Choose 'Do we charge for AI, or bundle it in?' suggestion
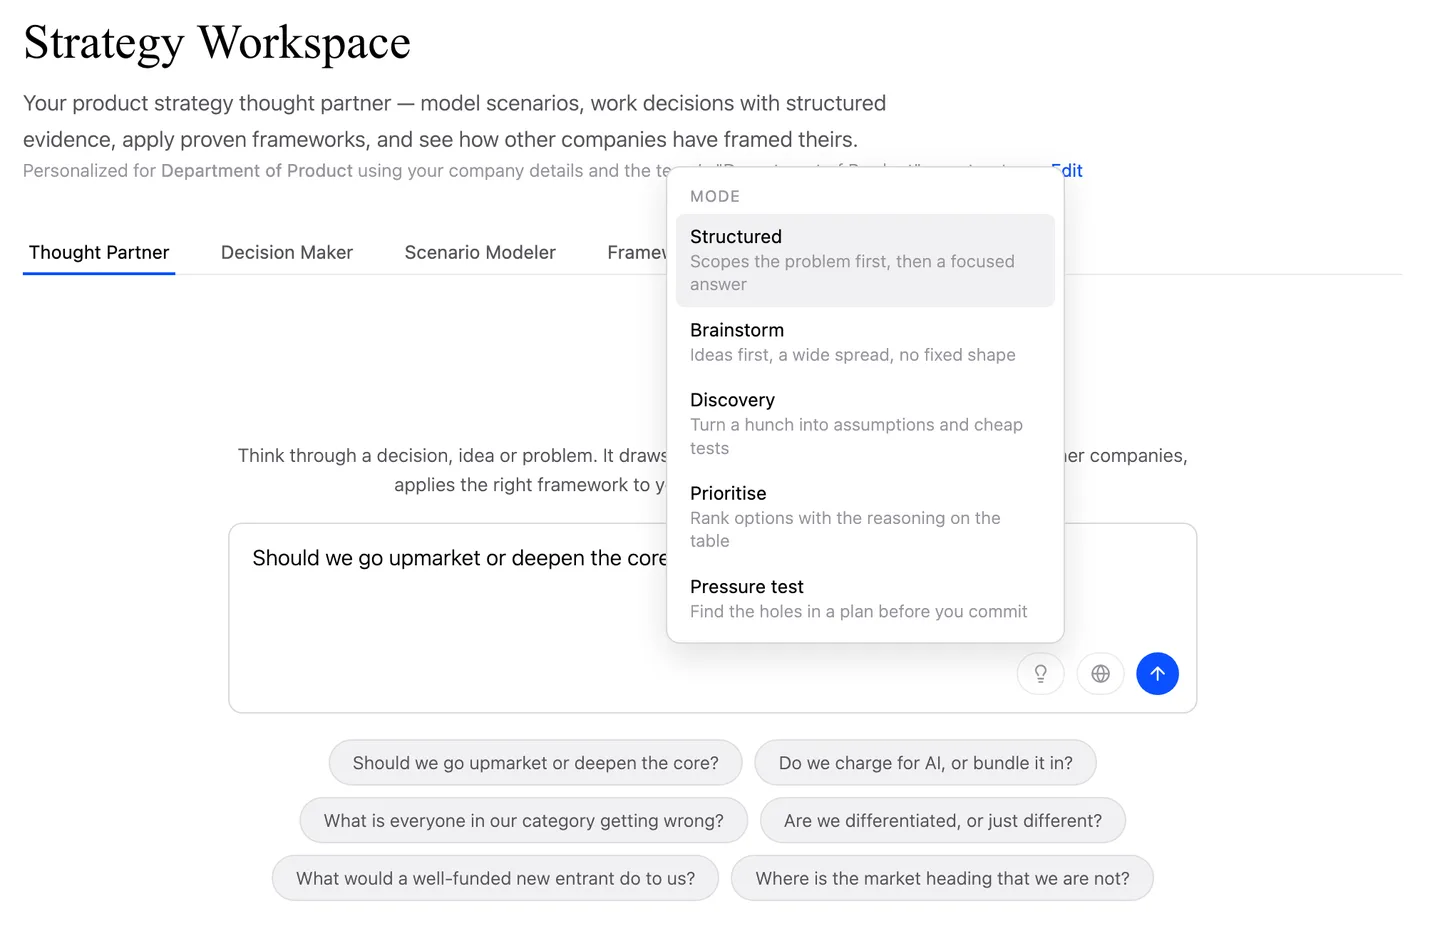 pyautogui.click(x=925, y=763)
